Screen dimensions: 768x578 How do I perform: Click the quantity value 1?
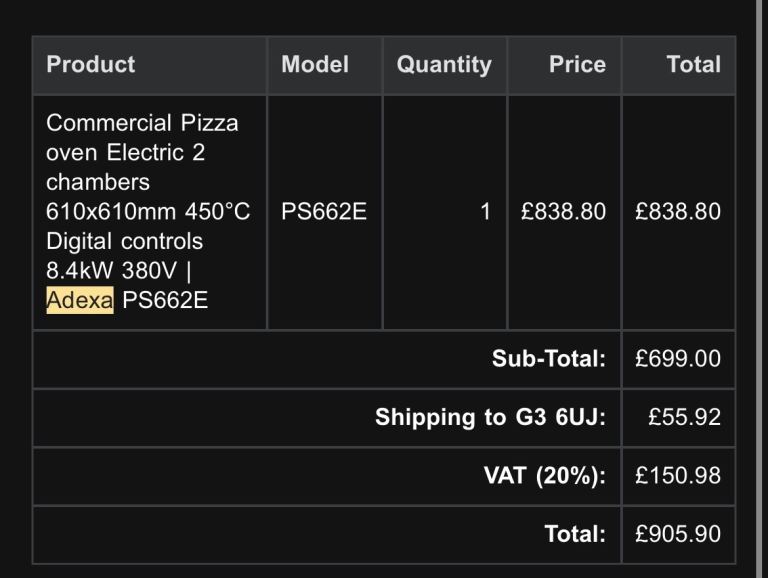tap(486, 212)
